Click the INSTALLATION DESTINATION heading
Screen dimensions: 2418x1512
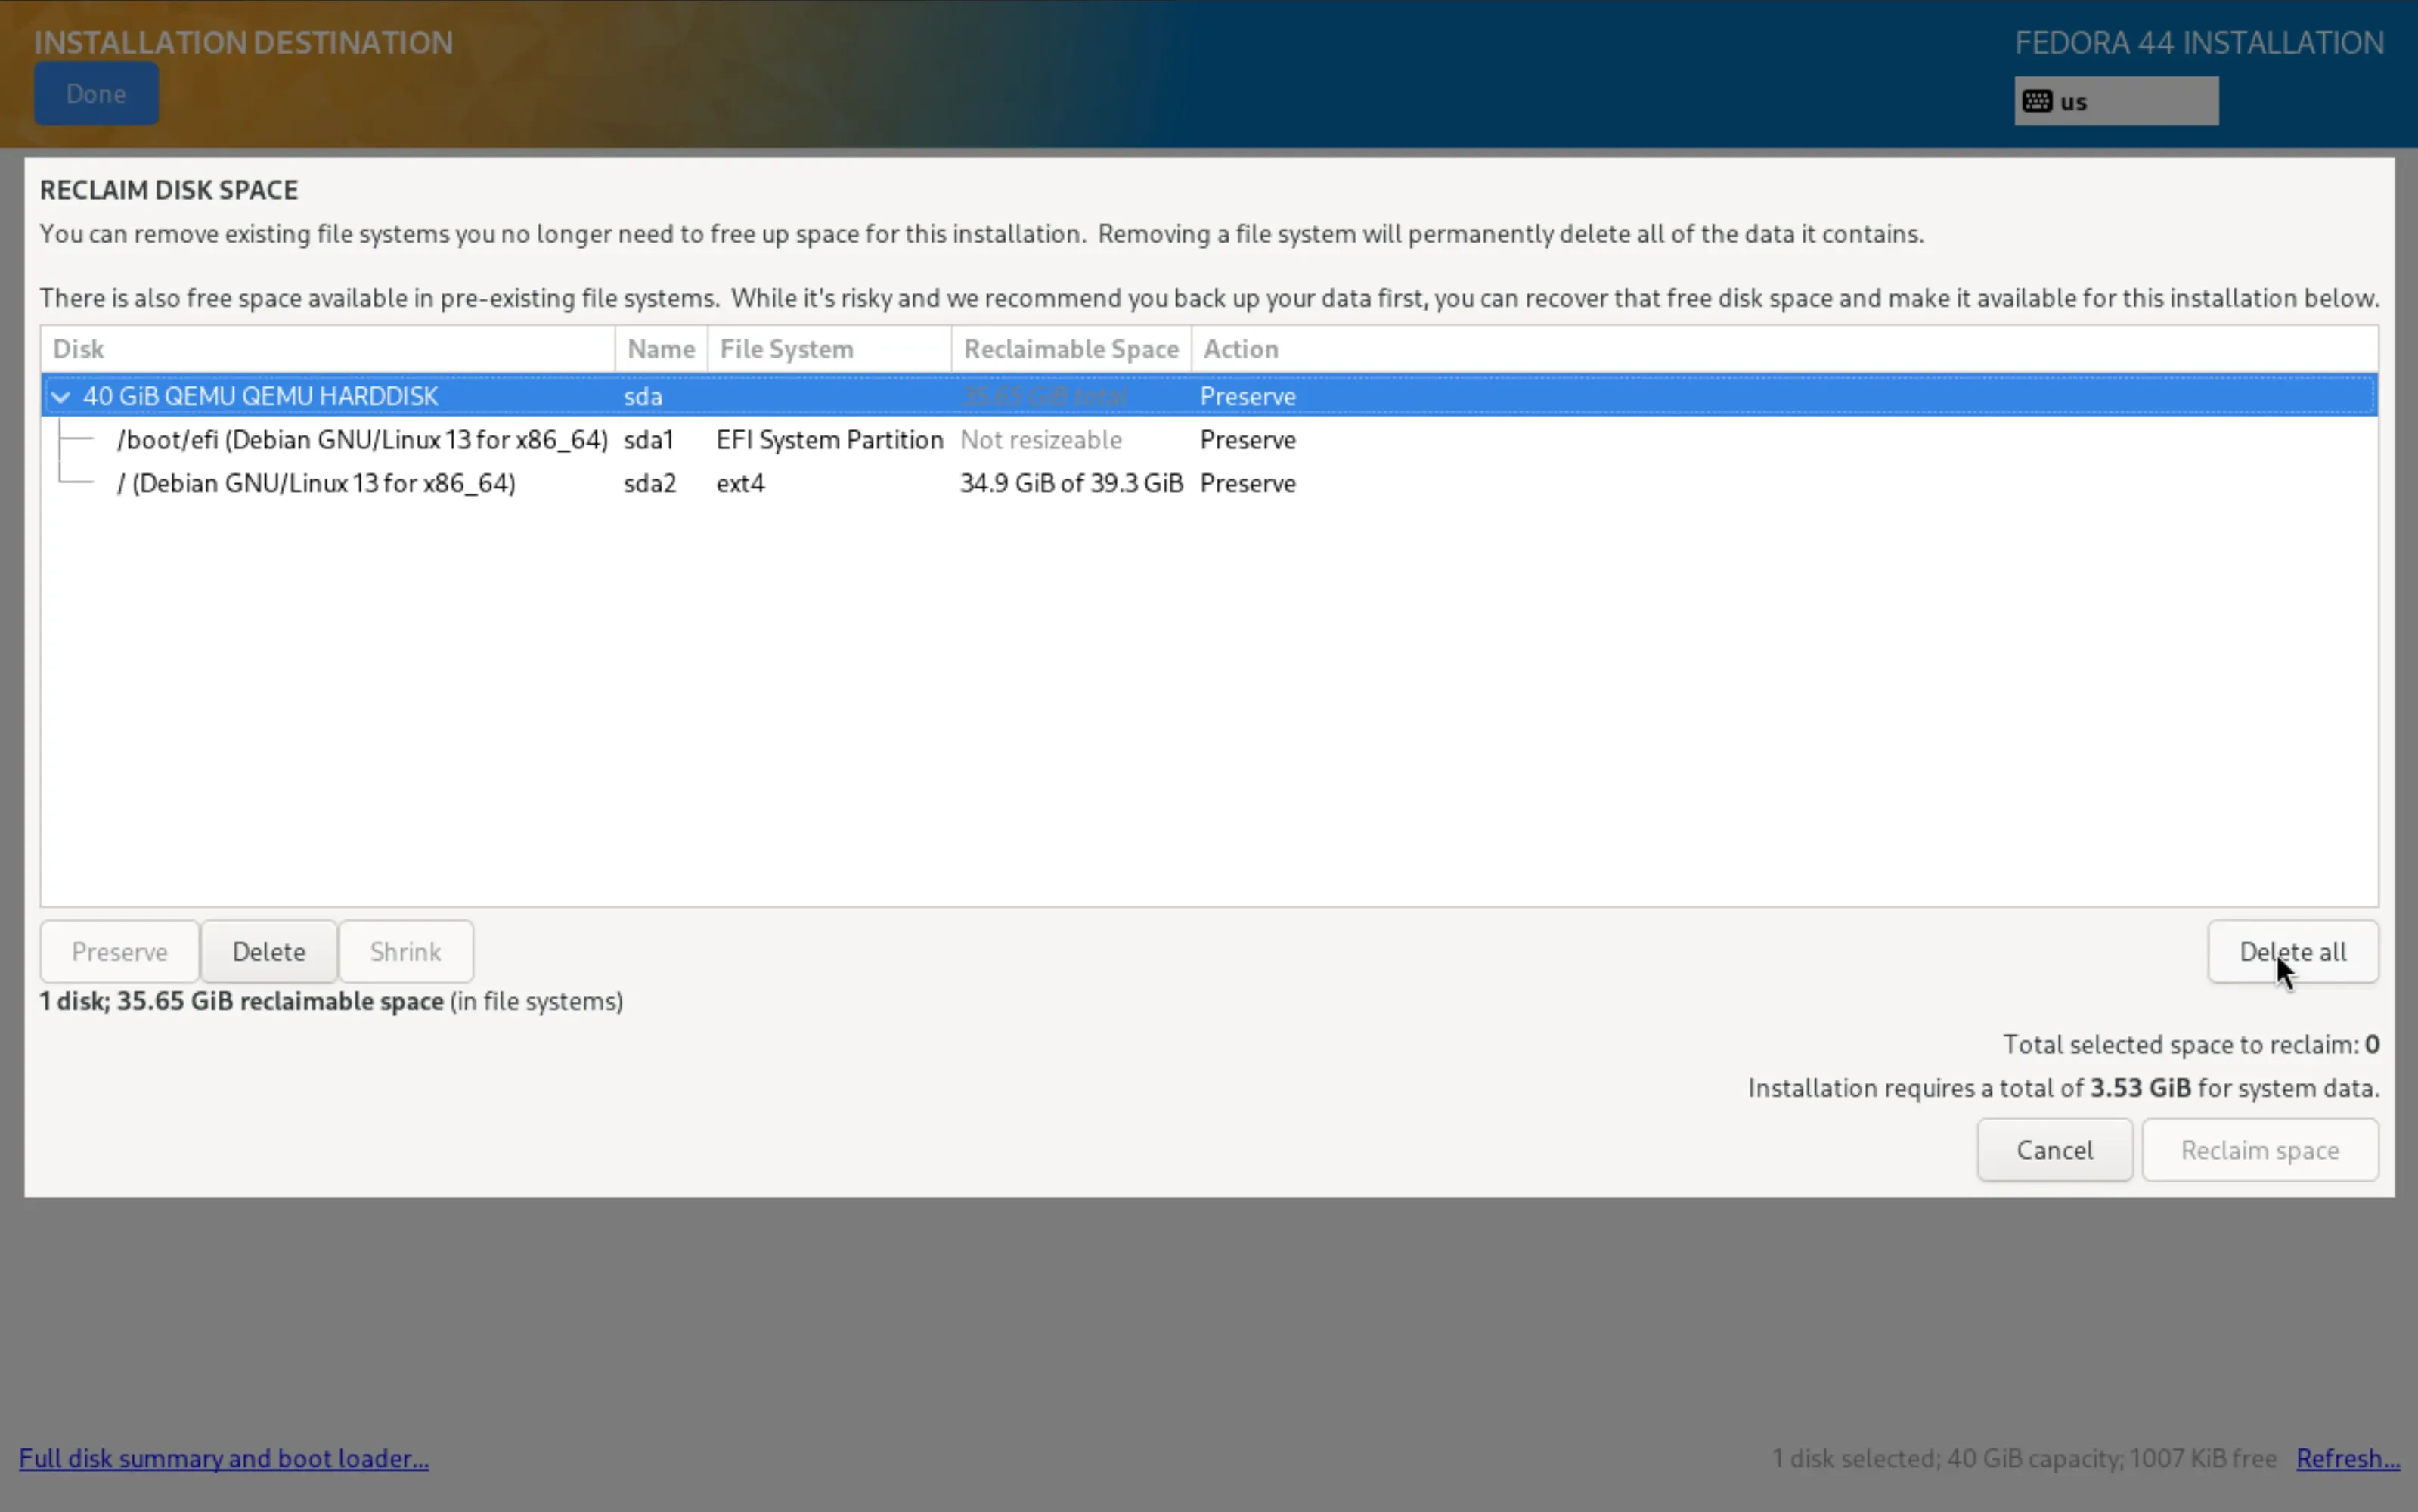coord(244,42)
